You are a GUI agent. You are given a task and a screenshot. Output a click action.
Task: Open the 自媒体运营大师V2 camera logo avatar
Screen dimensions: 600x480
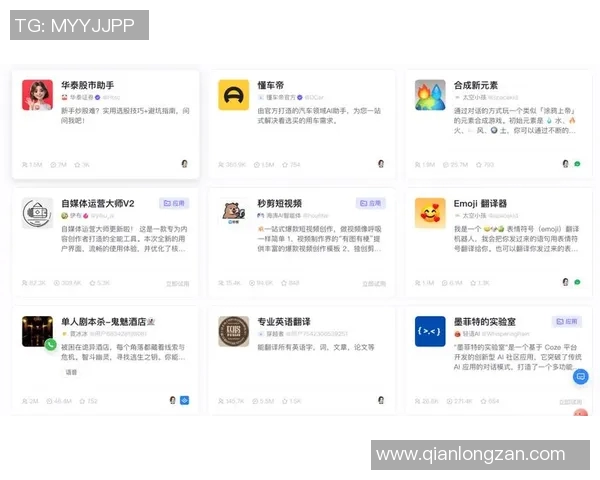37,213
